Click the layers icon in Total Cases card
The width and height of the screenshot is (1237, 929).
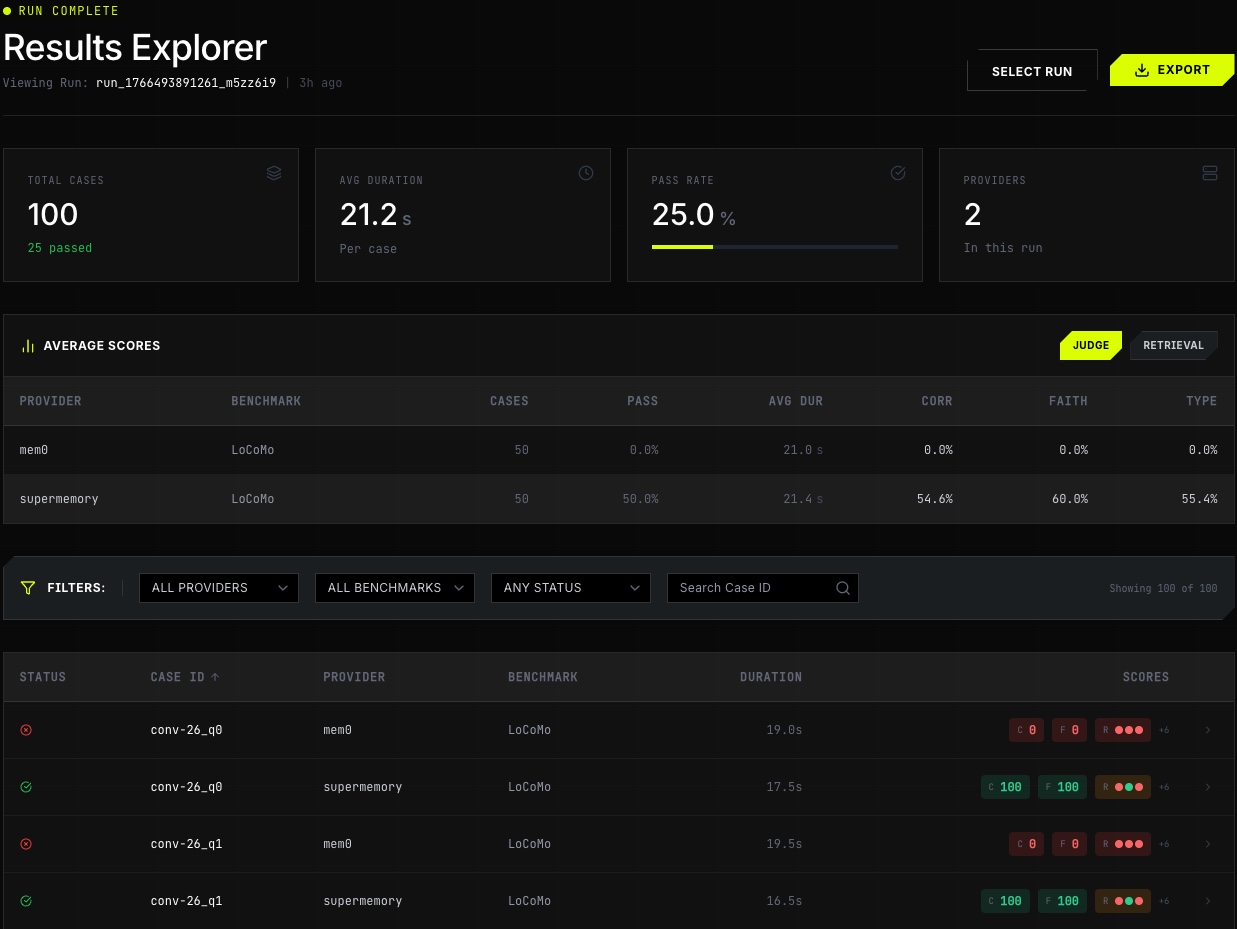coord(274,173)
